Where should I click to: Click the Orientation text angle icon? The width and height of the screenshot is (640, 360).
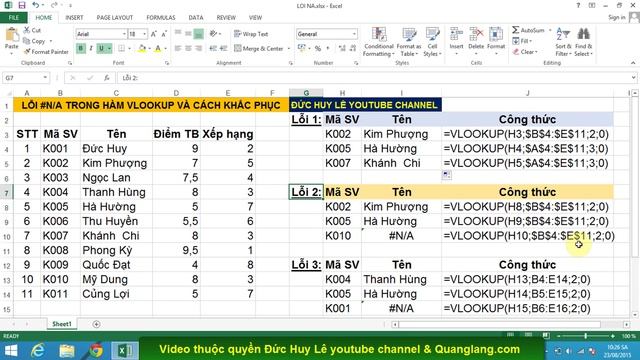point(213,34)
